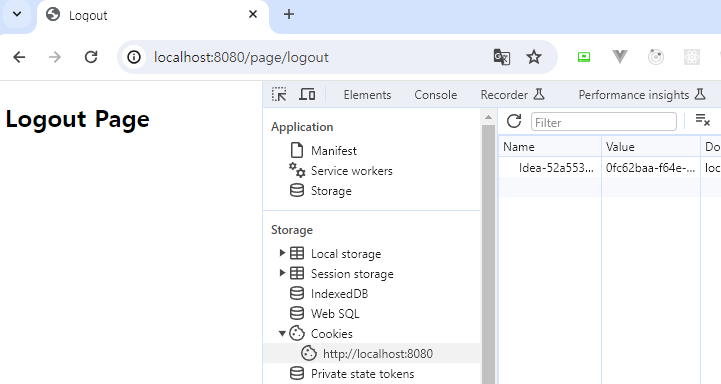Sort cookies by Value column header
721x384 pixels.
coord(651,147)
